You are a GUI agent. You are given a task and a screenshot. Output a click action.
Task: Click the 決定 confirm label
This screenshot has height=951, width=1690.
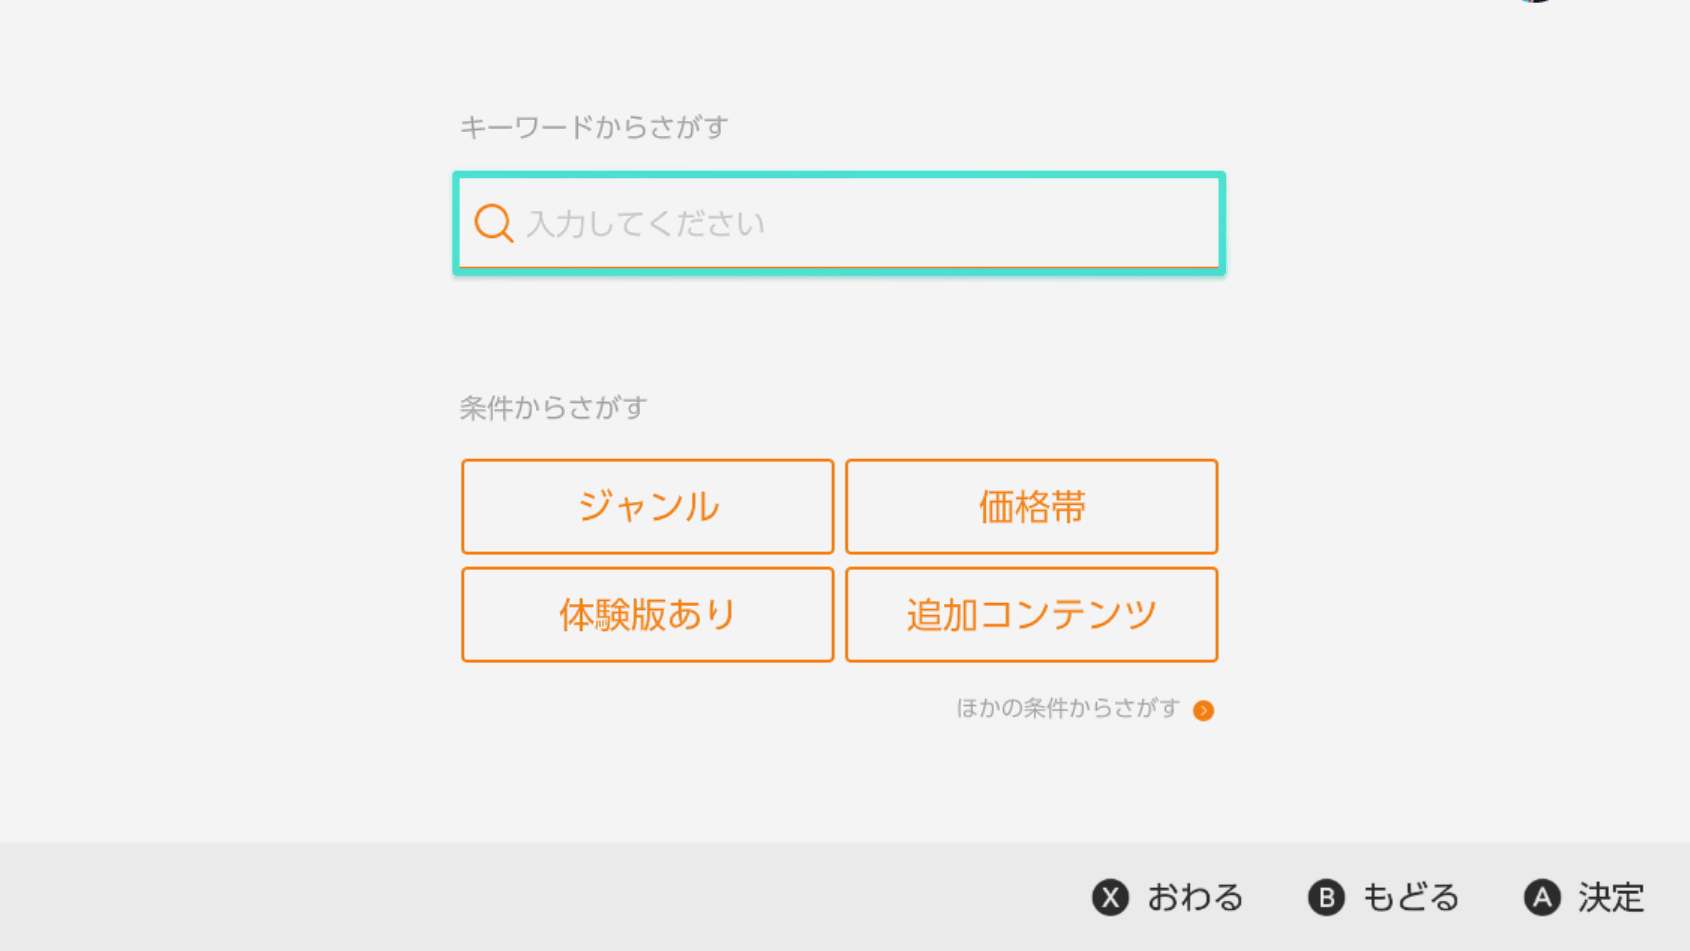(1610, 898)
